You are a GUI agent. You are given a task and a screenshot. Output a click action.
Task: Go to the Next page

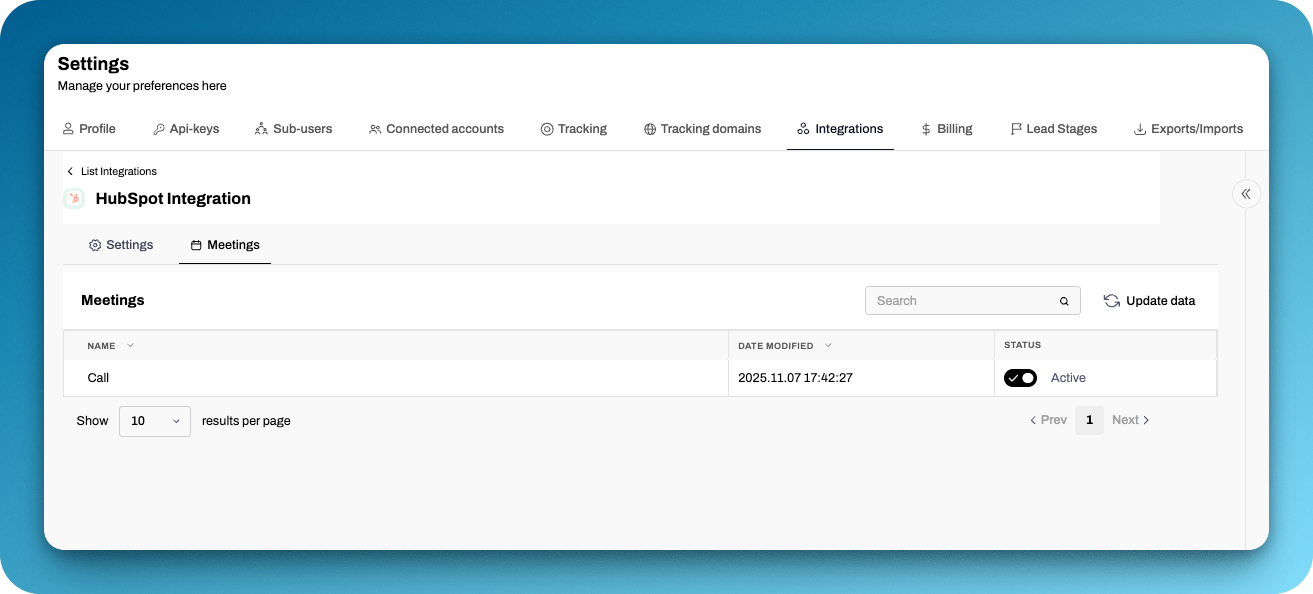point(1131,420)
